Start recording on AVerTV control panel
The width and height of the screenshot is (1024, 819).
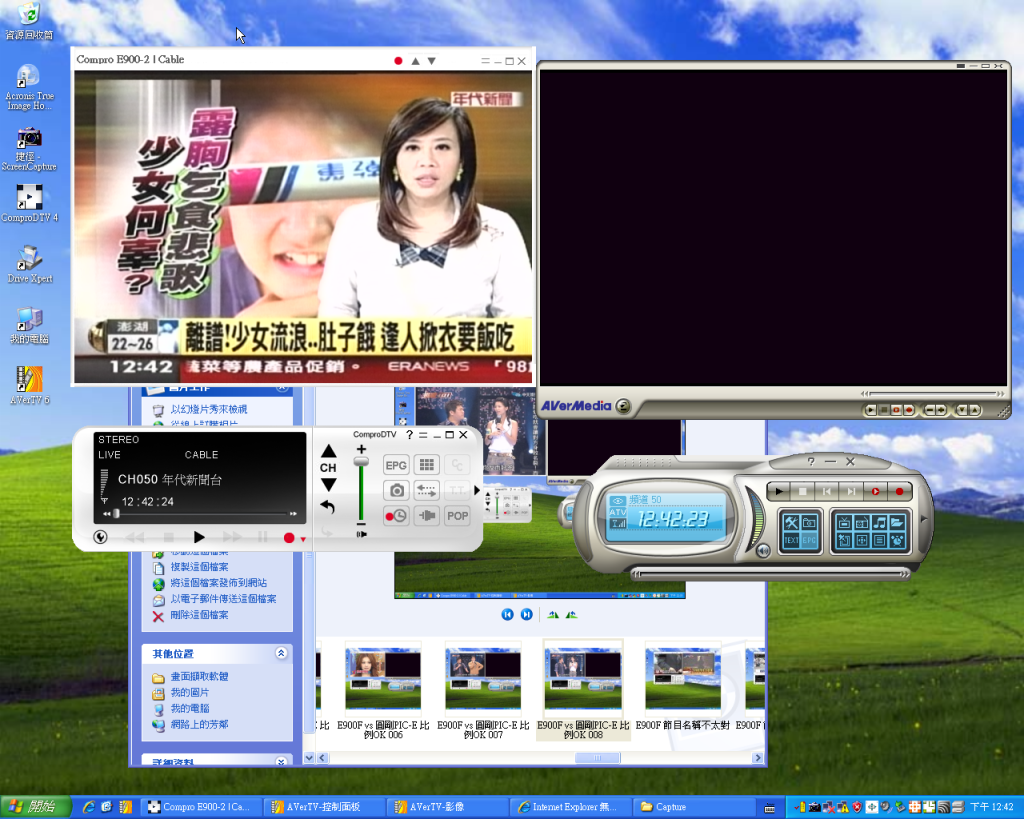coord(899,491)
